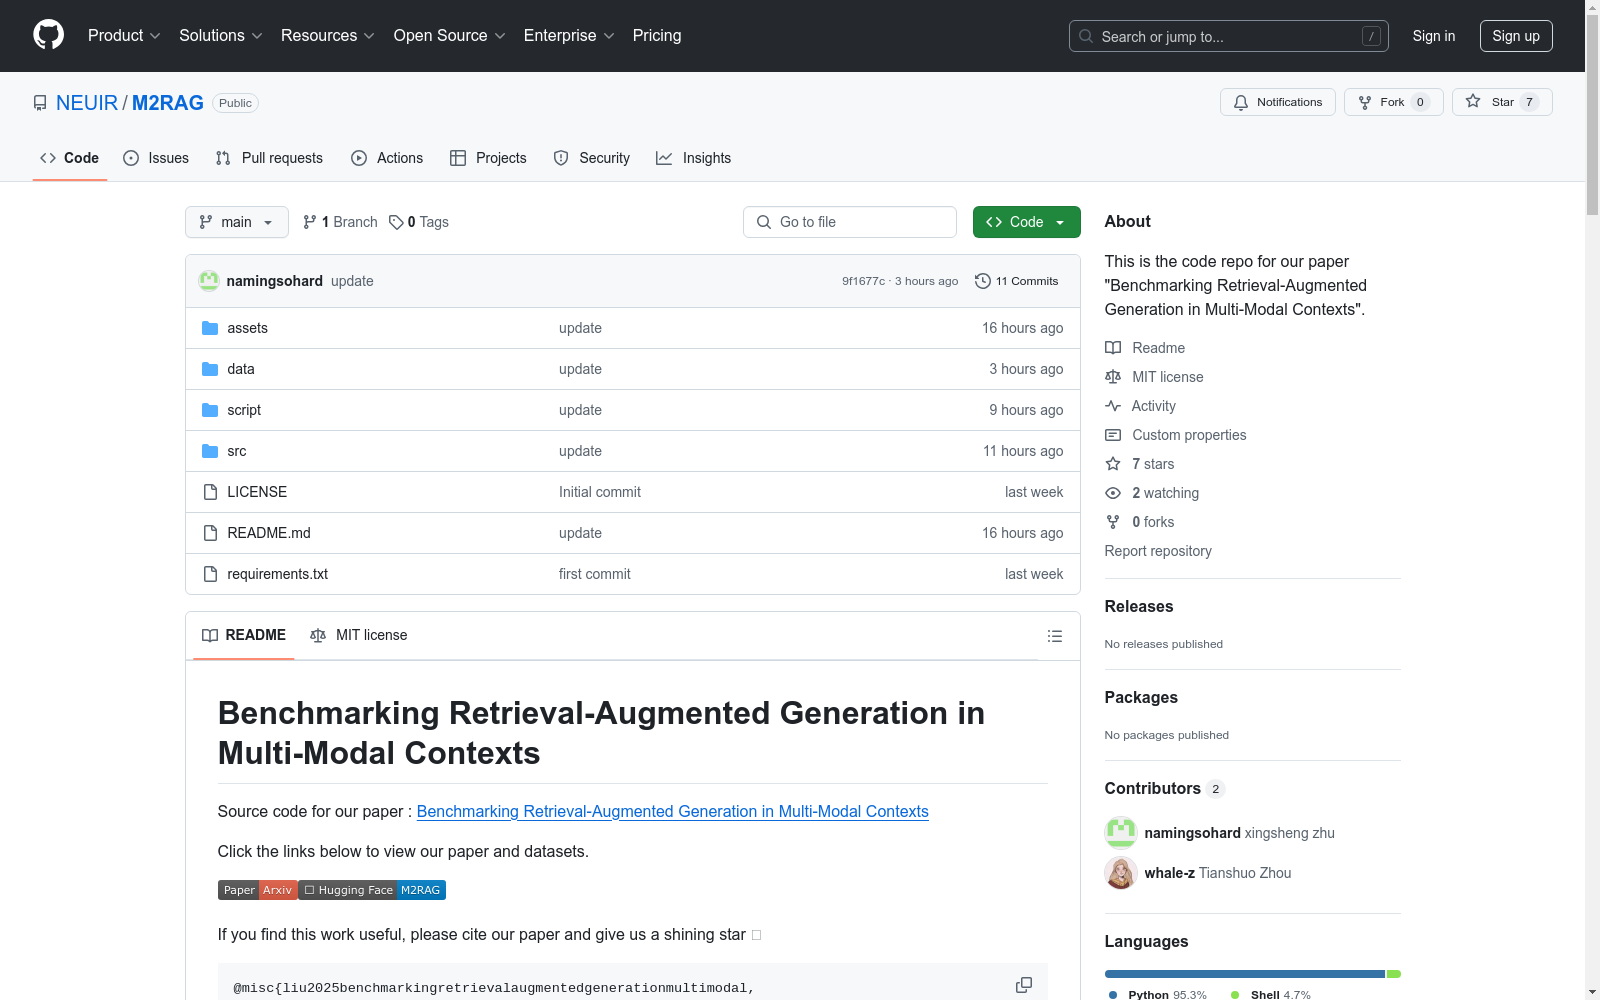Expand the Enterprise menu

569,35
